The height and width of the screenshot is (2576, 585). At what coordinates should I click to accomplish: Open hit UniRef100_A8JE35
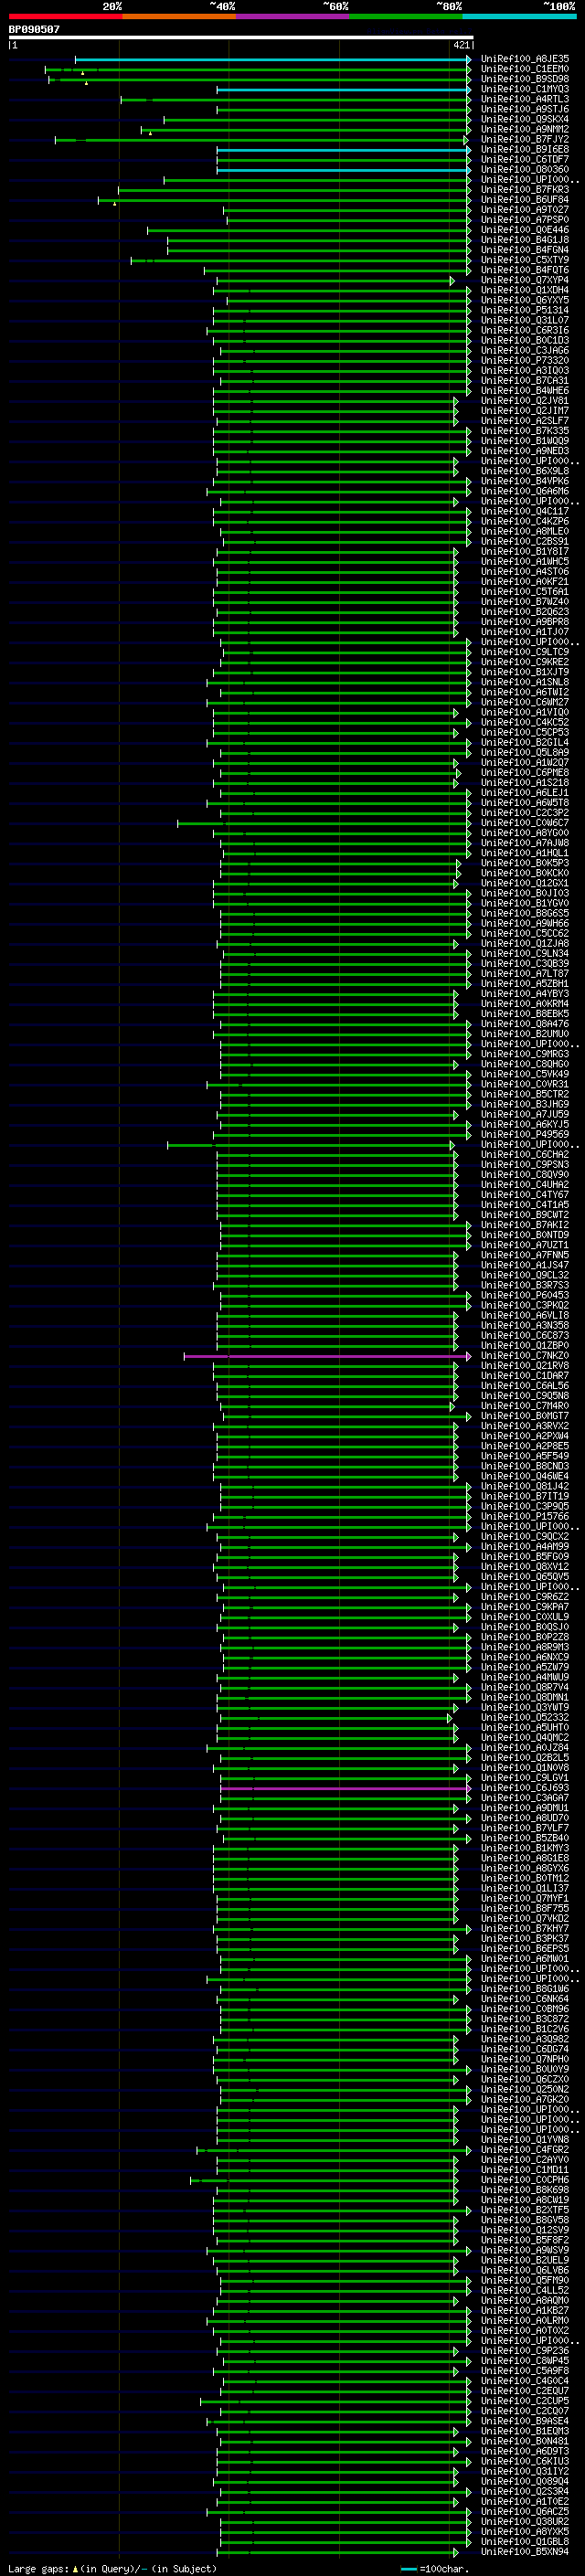point(525,59)
